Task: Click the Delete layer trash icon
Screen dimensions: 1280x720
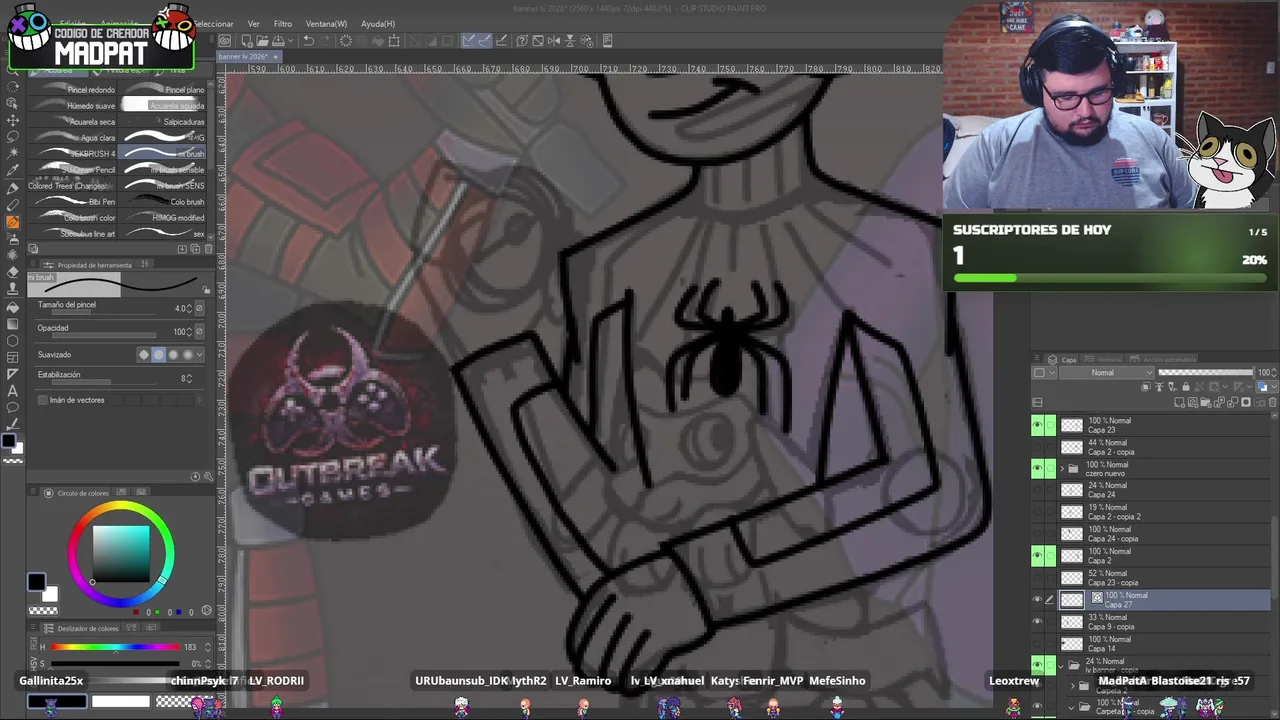Action: point(1272,402)
